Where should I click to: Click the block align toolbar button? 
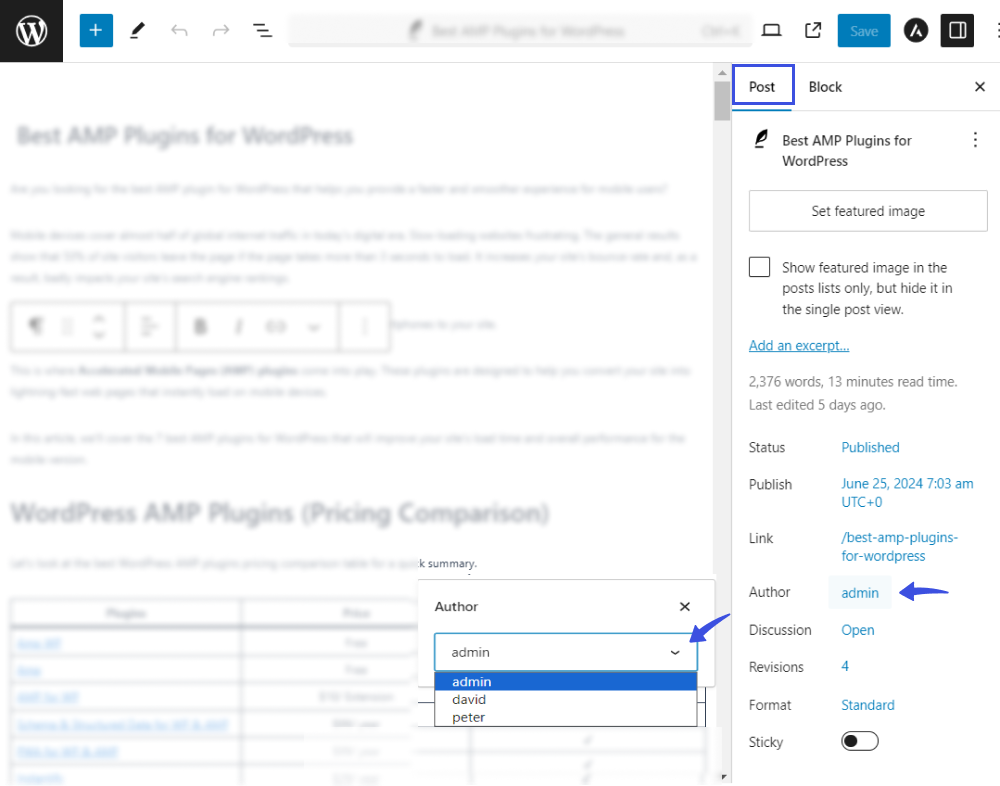149,326
